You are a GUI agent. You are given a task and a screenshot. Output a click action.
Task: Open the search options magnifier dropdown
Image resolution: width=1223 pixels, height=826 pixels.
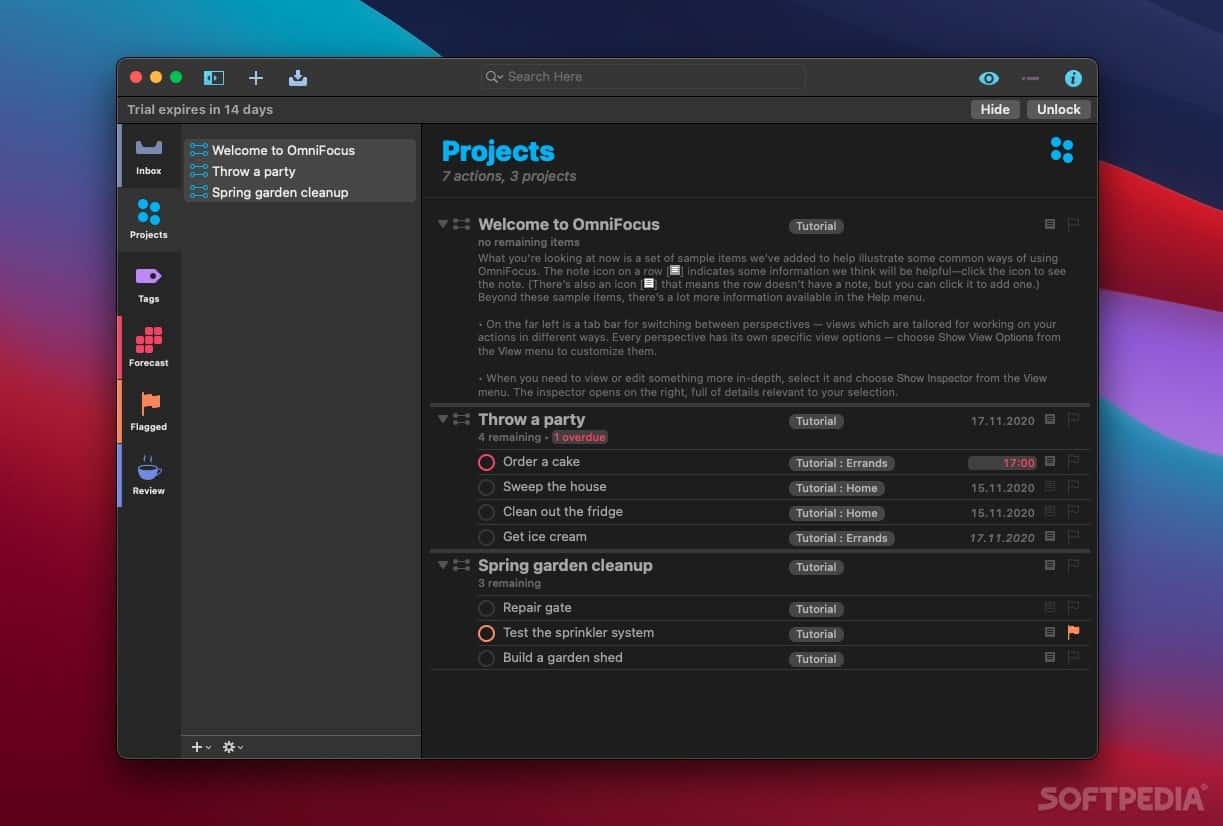(x=494, y=77)
